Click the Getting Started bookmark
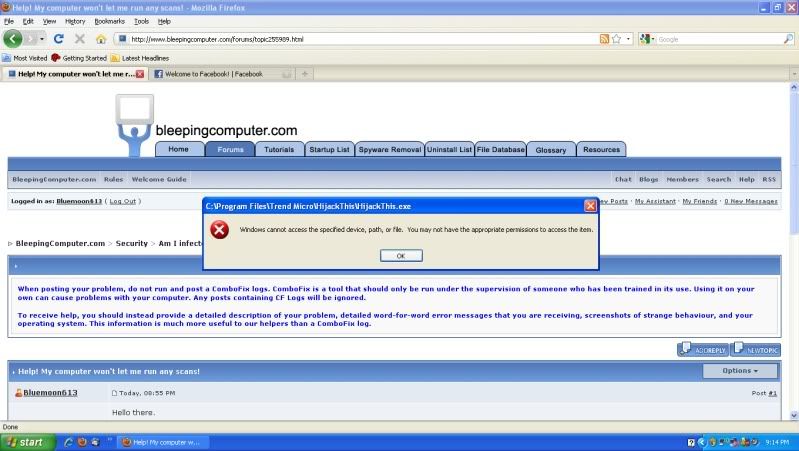799x451 pixels. pyautogui.click(x=79, y=58)
